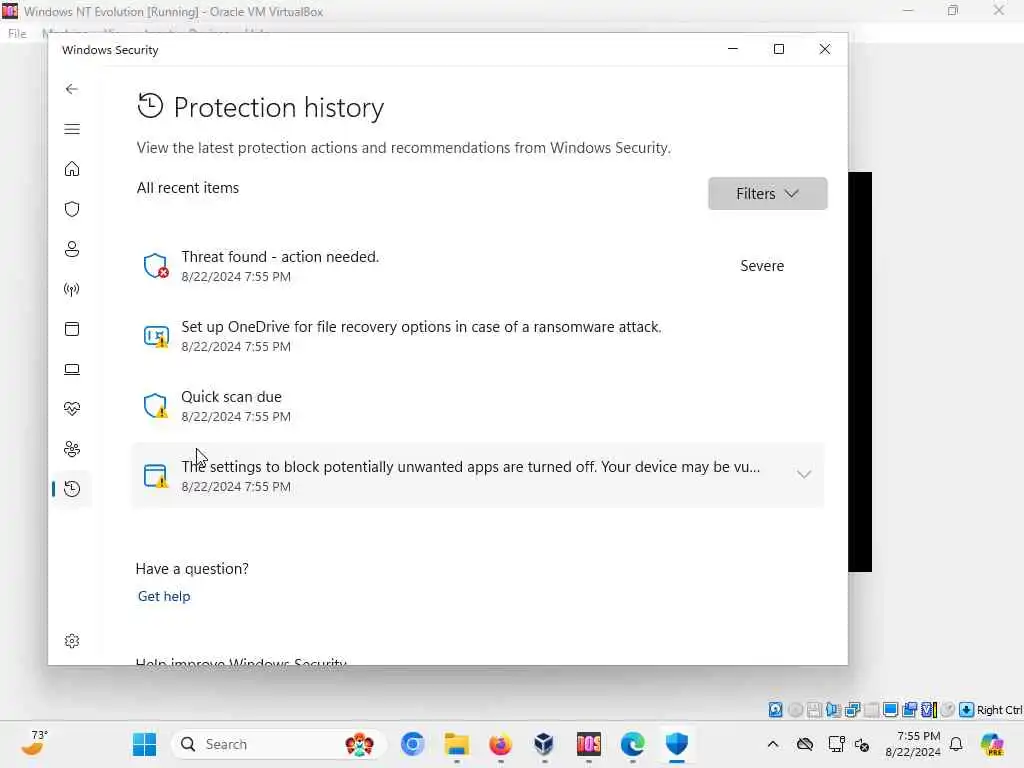Open Windows Security settings gear
This screenshot has height=768, width=1024.
72,641
